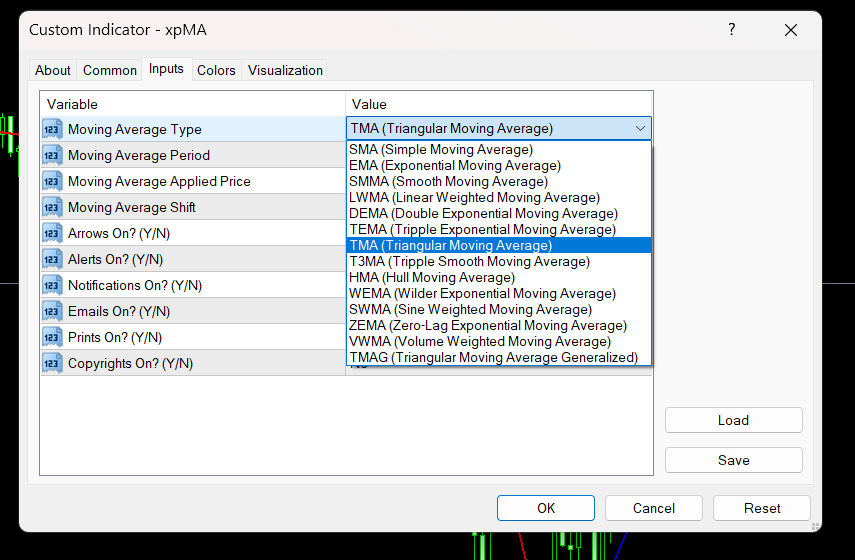Click the Load button
This screenshot has height=560, width=855.
pos(733,420)
